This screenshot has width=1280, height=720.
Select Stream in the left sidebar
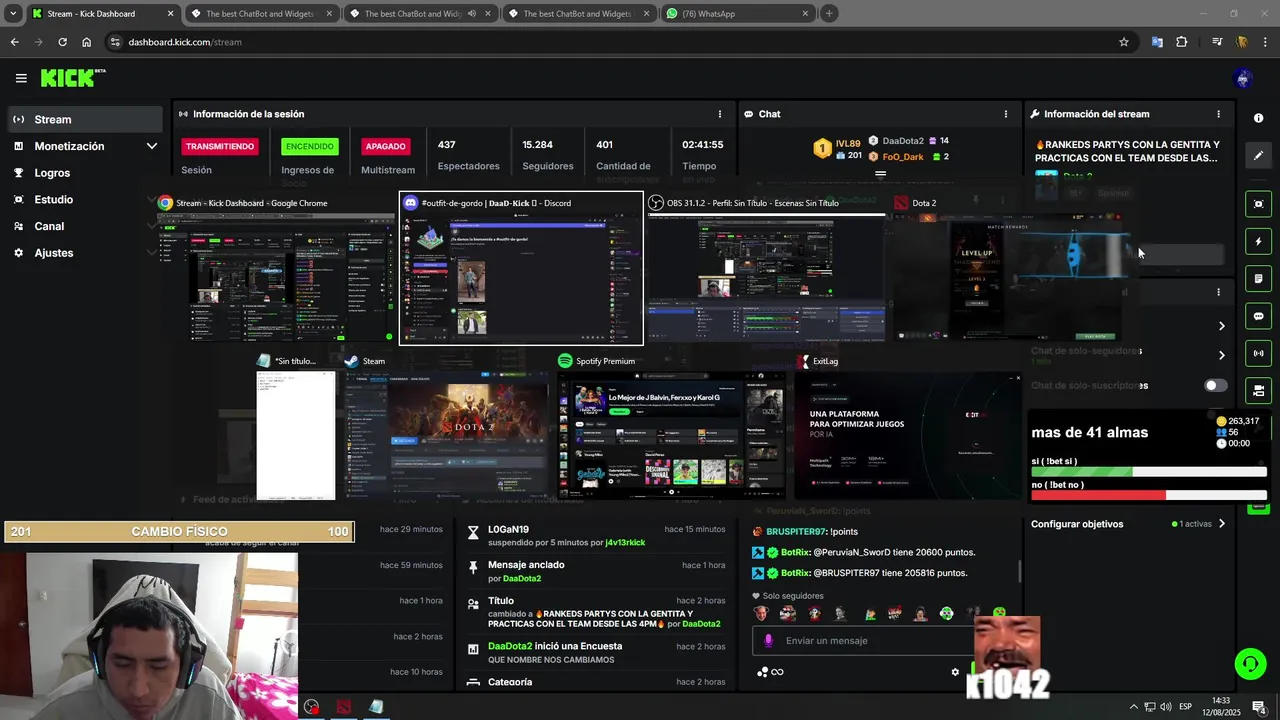tap(84, 119)
